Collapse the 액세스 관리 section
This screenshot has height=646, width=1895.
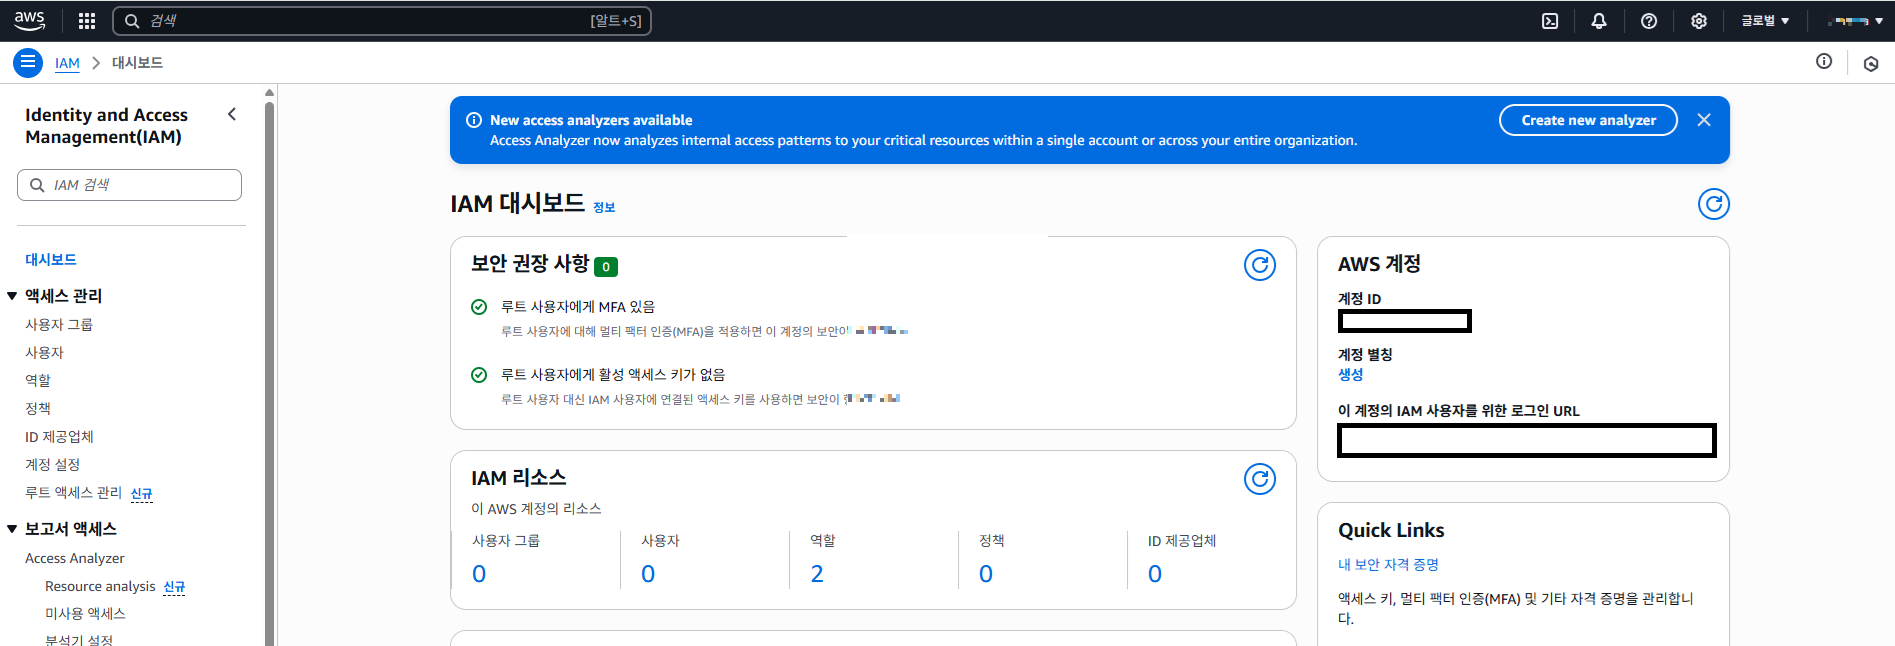(x=12, y=296)
